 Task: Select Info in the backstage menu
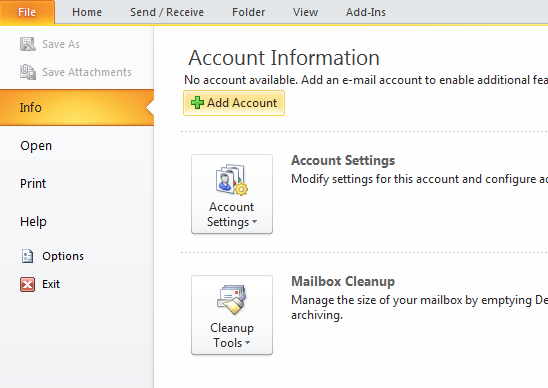77,107
